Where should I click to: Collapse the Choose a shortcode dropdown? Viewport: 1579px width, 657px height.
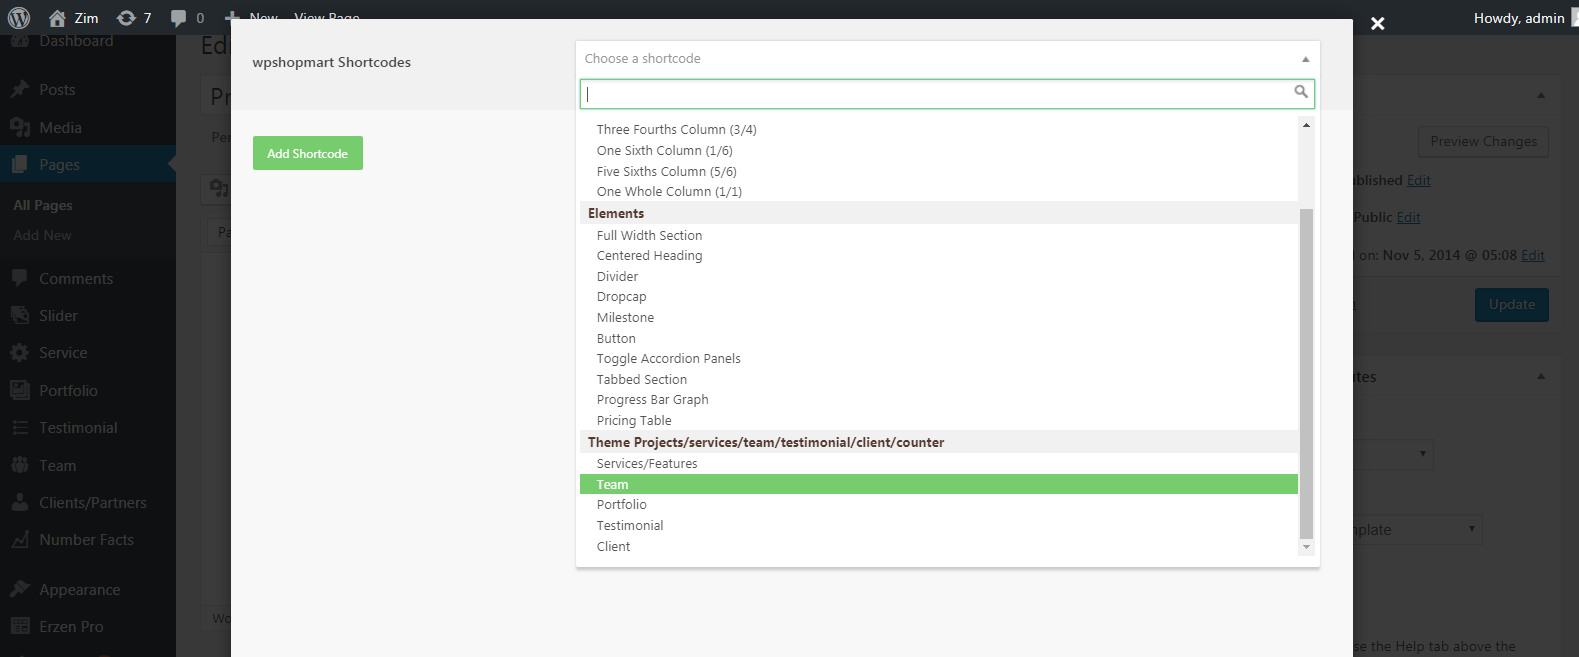click(1305, 59)
